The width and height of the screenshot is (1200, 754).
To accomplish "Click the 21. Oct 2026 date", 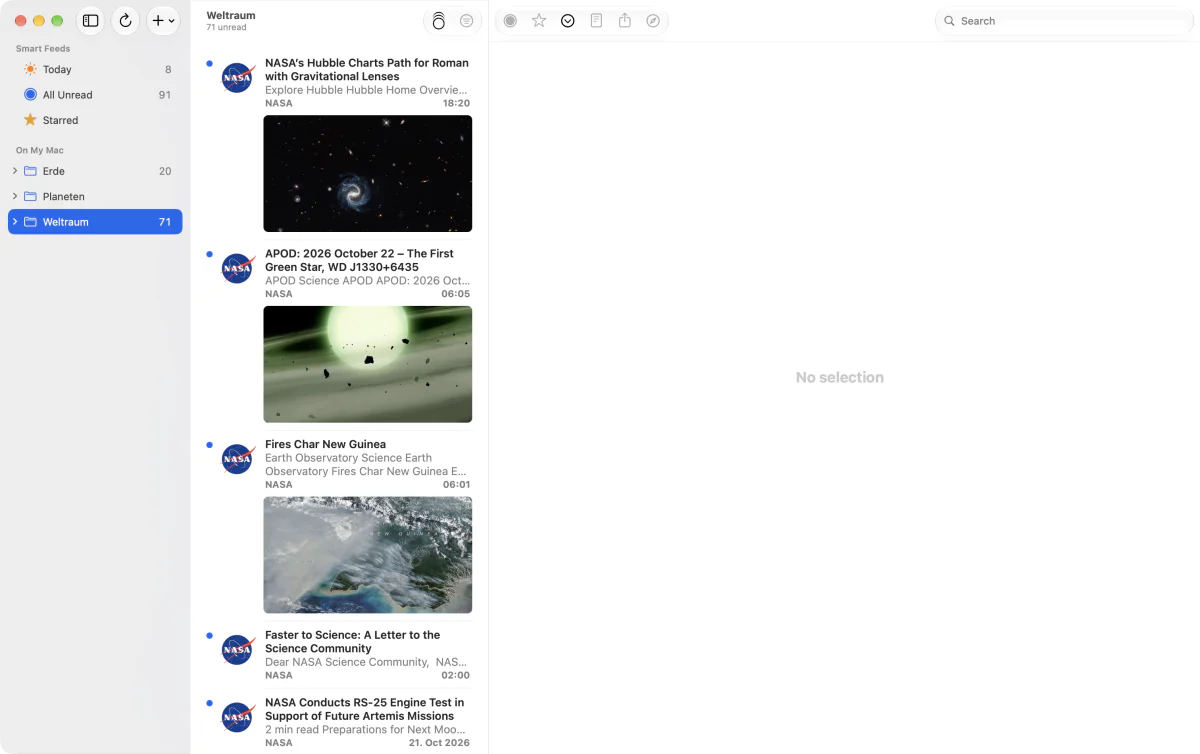I will (439, 743).
